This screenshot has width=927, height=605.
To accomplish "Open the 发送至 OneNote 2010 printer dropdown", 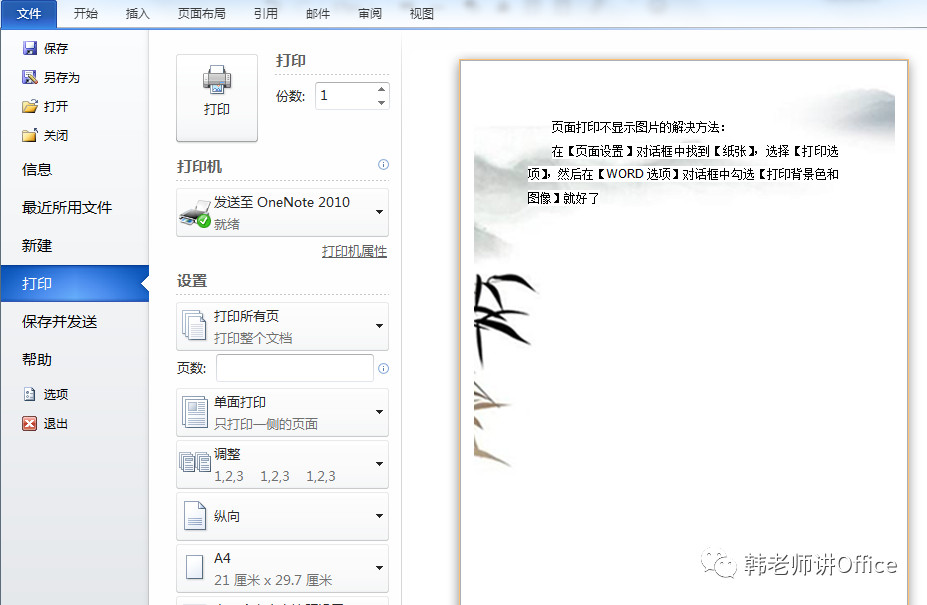I will pyautogui.click(x=378, y=212).
